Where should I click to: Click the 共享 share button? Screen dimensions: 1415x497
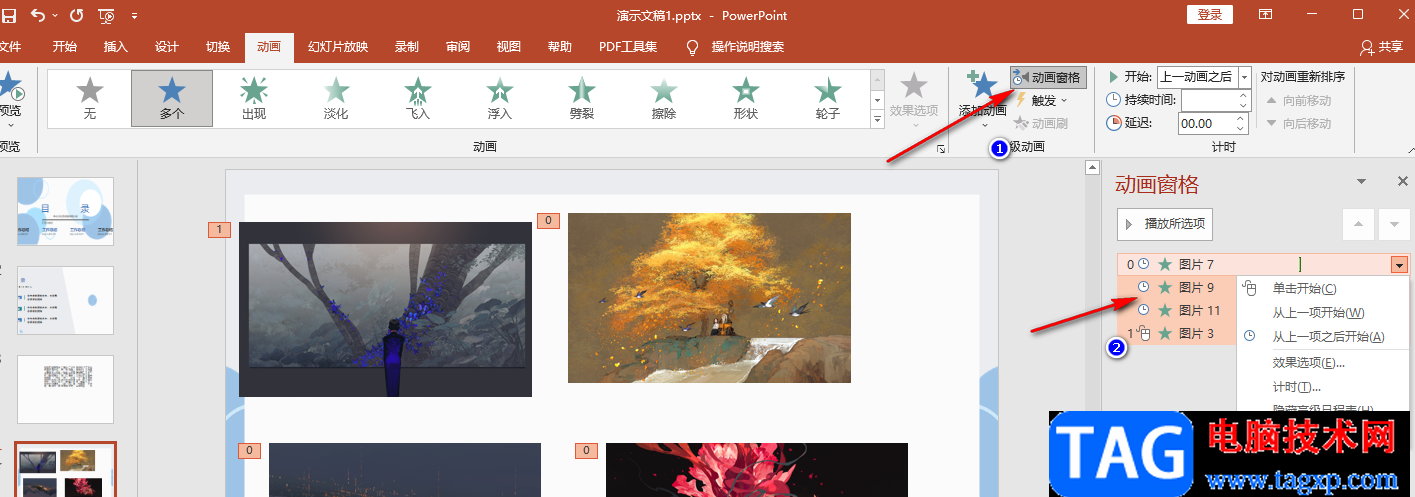coord(1382,46)
